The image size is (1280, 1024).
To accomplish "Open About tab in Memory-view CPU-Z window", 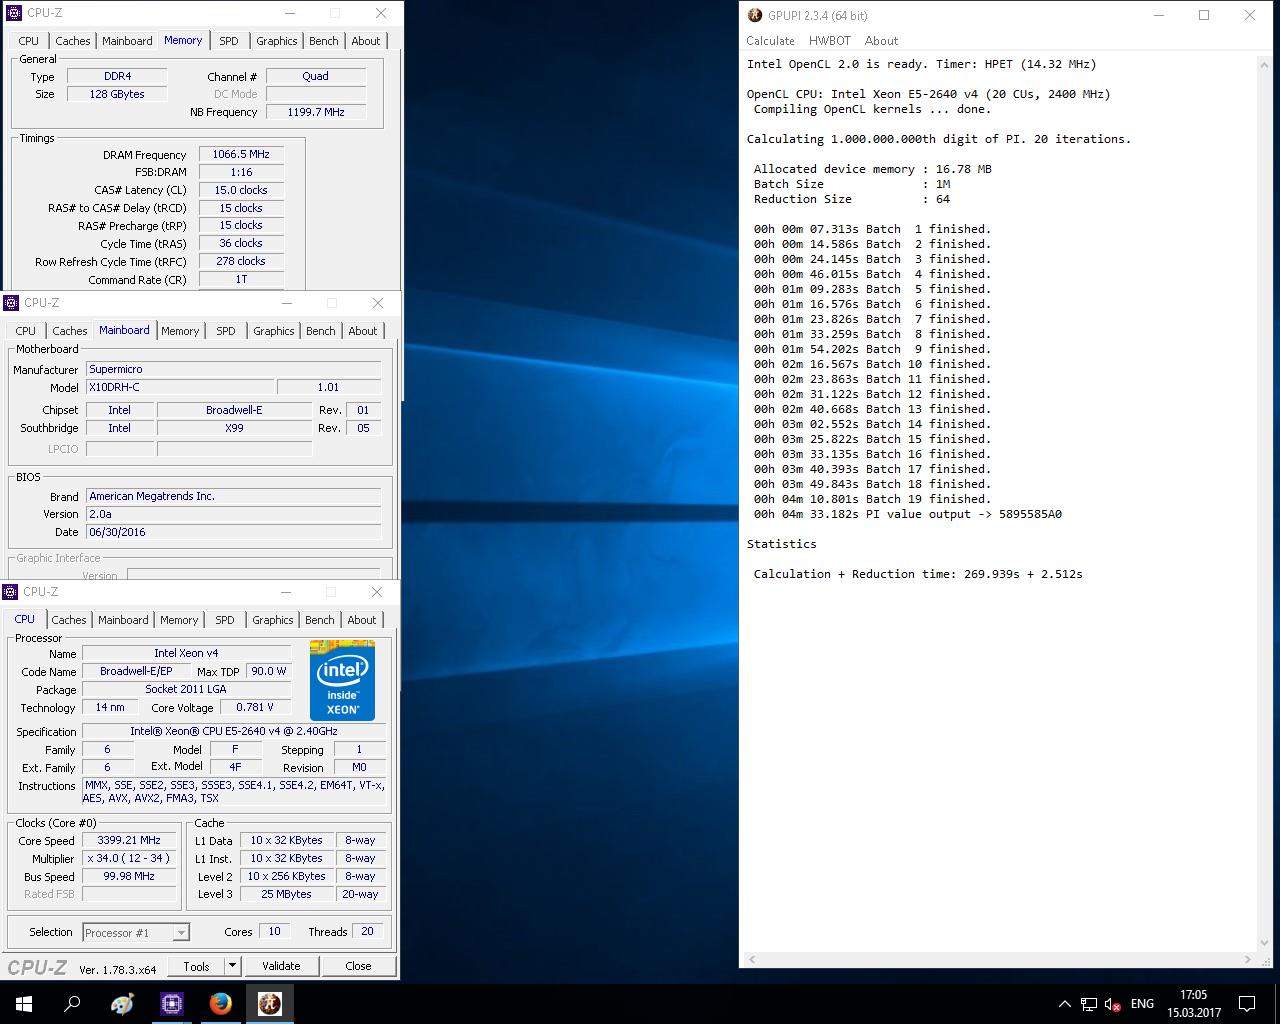I will (x=366, y=41).
